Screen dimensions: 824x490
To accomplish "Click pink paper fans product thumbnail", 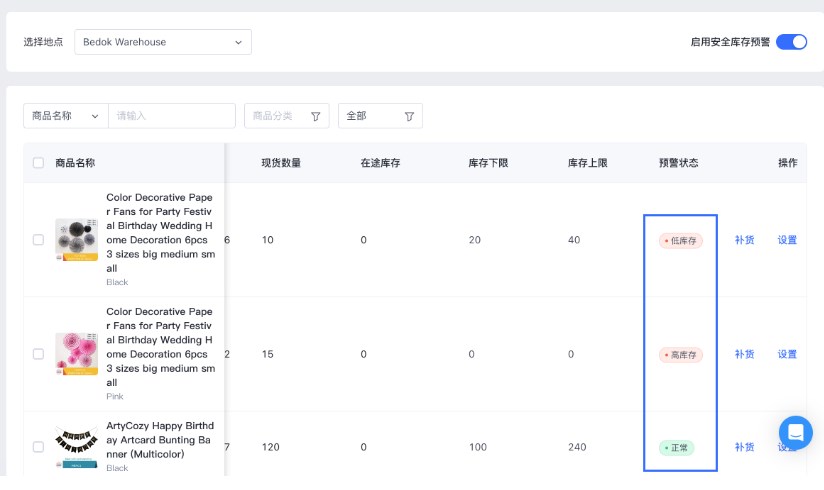I will [77, 354].
